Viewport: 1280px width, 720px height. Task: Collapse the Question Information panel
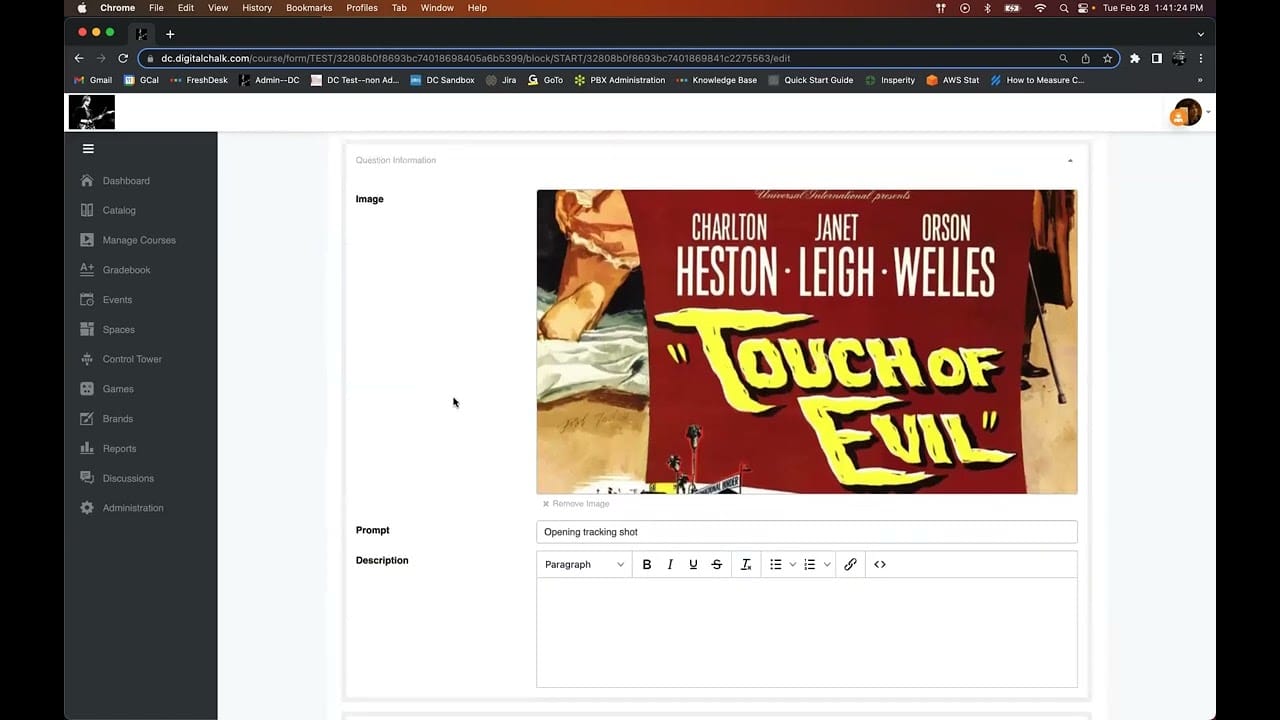point(1070,160)
